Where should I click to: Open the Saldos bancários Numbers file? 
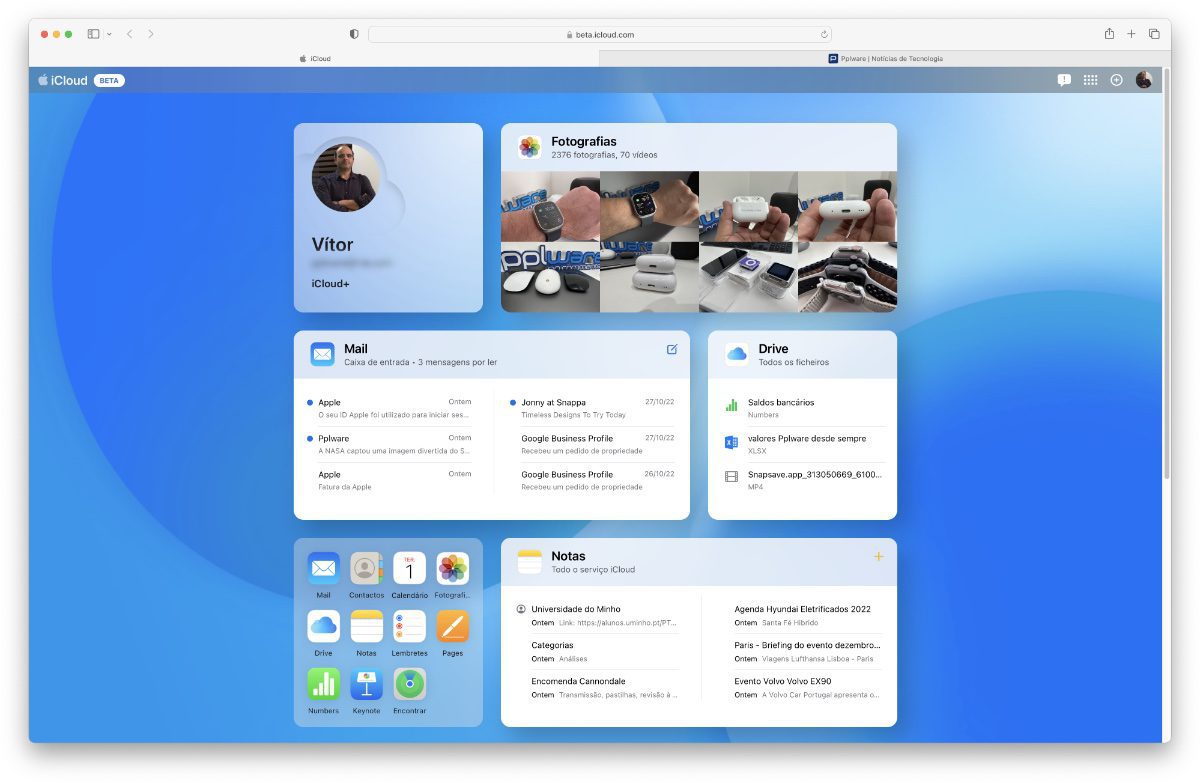click(x=803, y=408)
